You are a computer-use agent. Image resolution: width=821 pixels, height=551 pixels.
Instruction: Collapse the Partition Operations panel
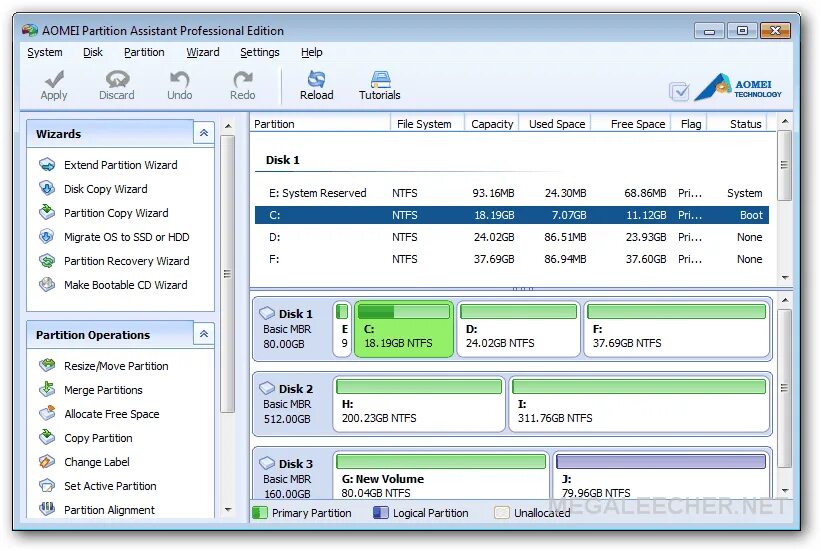(x=204, y=334)
